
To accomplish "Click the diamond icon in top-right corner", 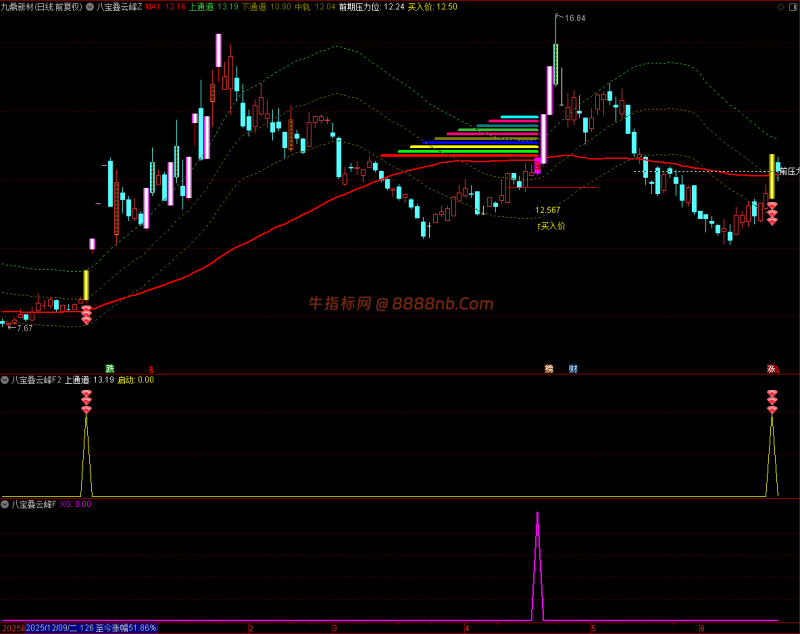I will (781, 7).
